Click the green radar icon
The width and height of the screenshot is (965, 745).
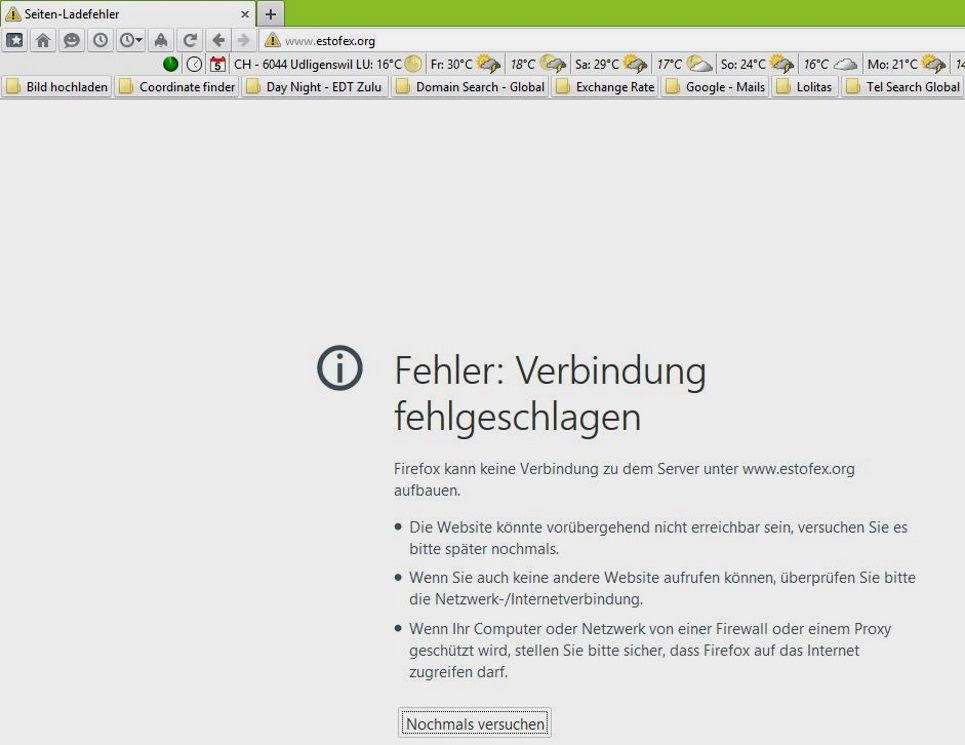click(x=170, y=64)
